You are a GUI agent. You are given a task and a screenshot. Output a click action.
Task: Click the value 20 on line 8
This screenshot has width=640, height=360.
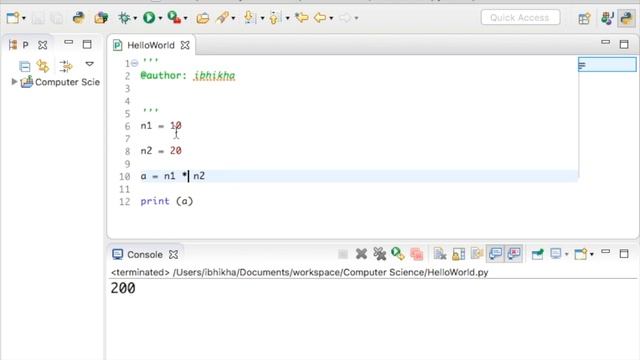176,151
